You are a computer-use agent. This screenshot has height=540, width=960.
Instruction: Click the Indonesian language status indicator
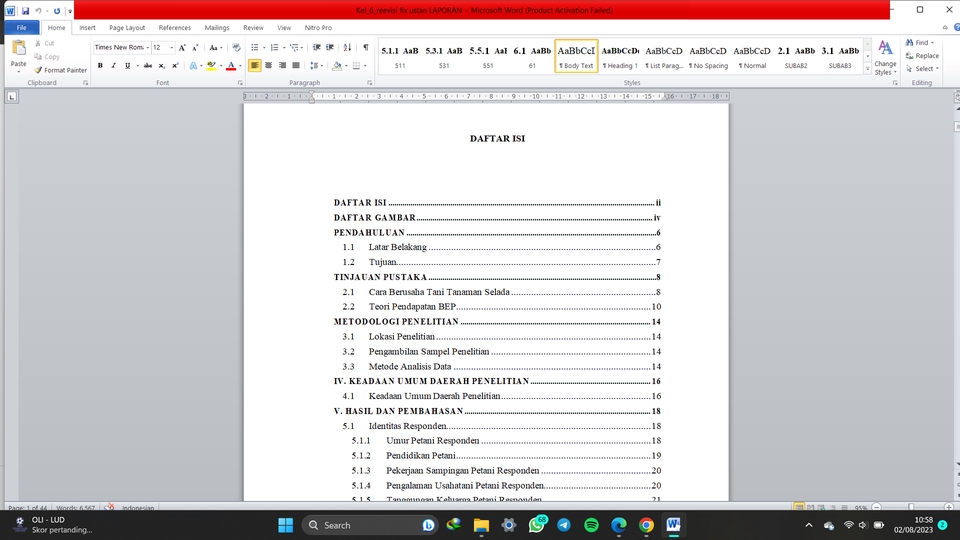[x=138, y=508]
